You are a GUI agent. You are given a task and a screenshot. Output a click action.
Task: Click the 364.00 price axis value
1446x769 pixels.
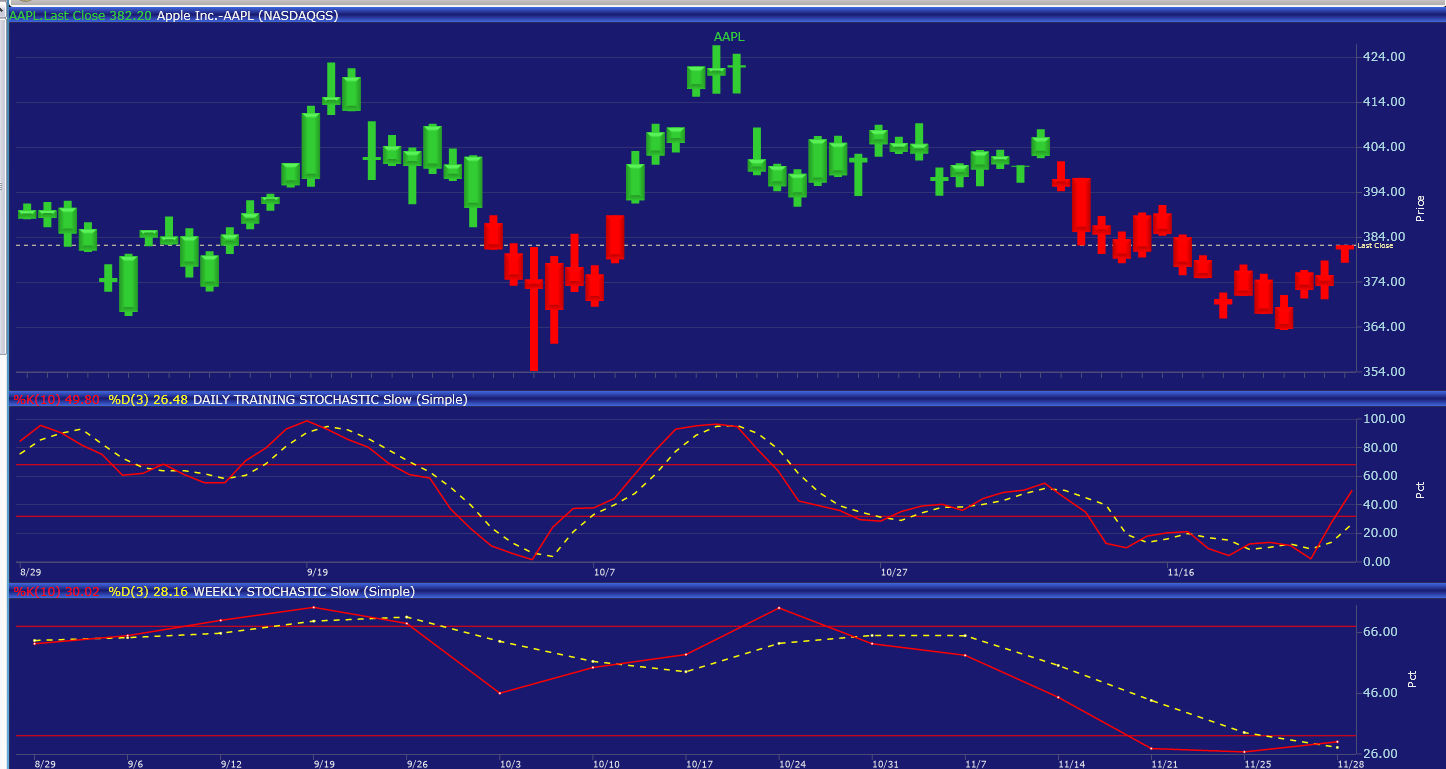click(1385, 327)
